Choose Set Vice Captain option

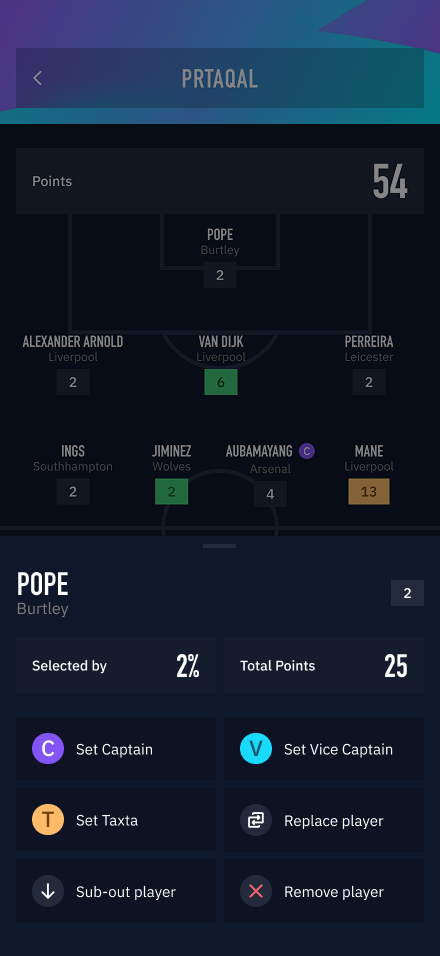click(x=324, y=749)
